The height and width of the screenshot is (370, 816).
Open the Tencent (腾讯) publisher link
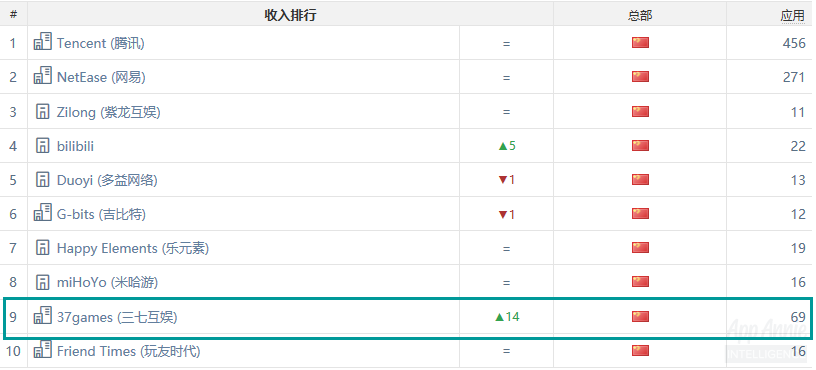pyautogui.click(x=100, y=43)
